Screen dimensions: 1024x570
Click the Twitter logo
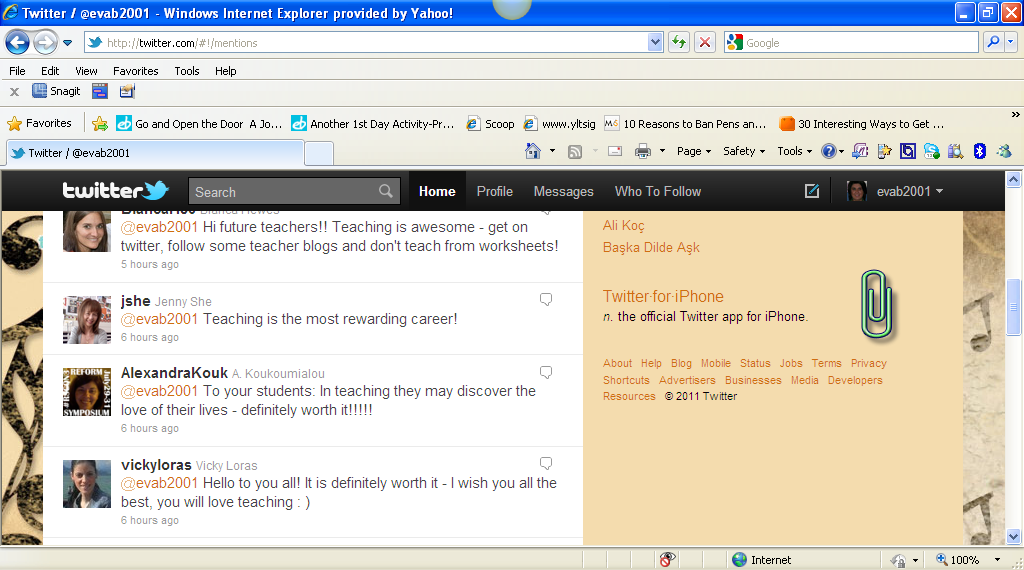tap(115, 190)
